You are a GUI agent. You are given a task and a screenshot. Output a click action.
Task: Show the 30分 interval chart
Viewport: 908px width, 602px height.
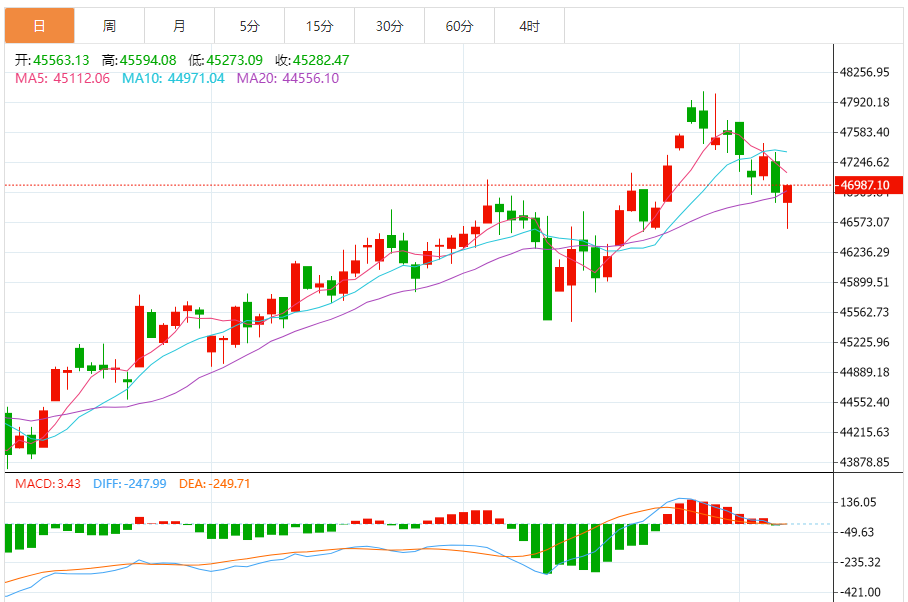(x=389, y=25)
